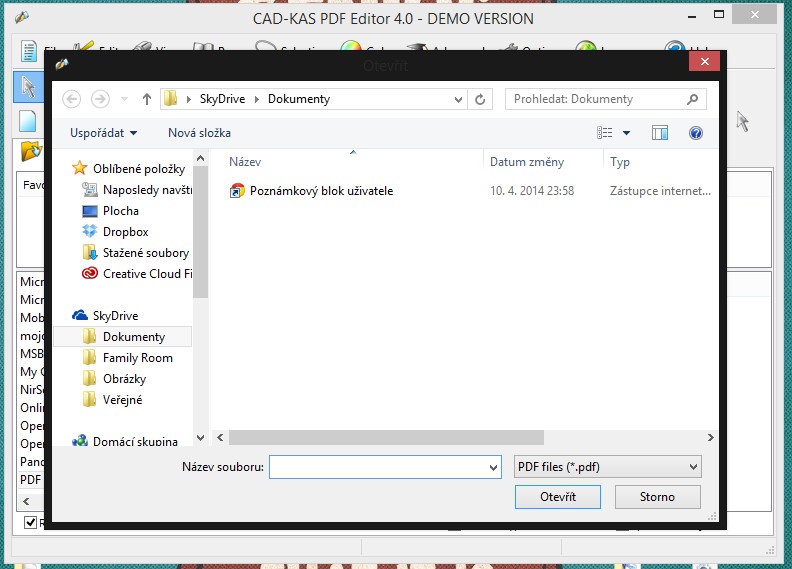The image size is (792, 569).
Task: Create a new folder with Nová složka
Action: point(200,133)
